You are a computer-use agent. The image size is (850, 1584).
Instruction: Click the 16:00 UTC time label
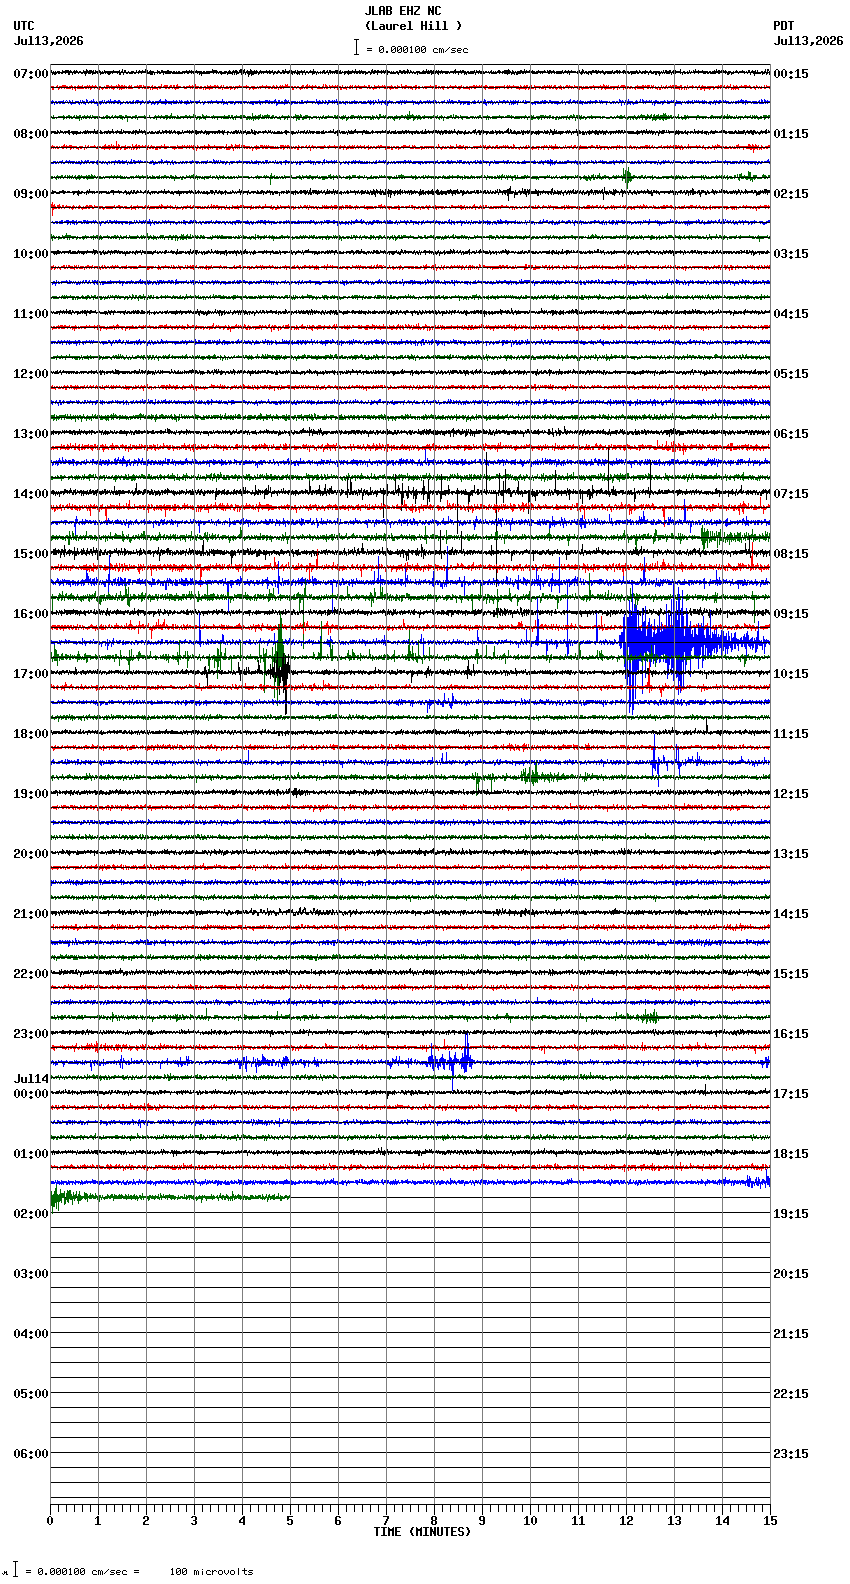31,614
